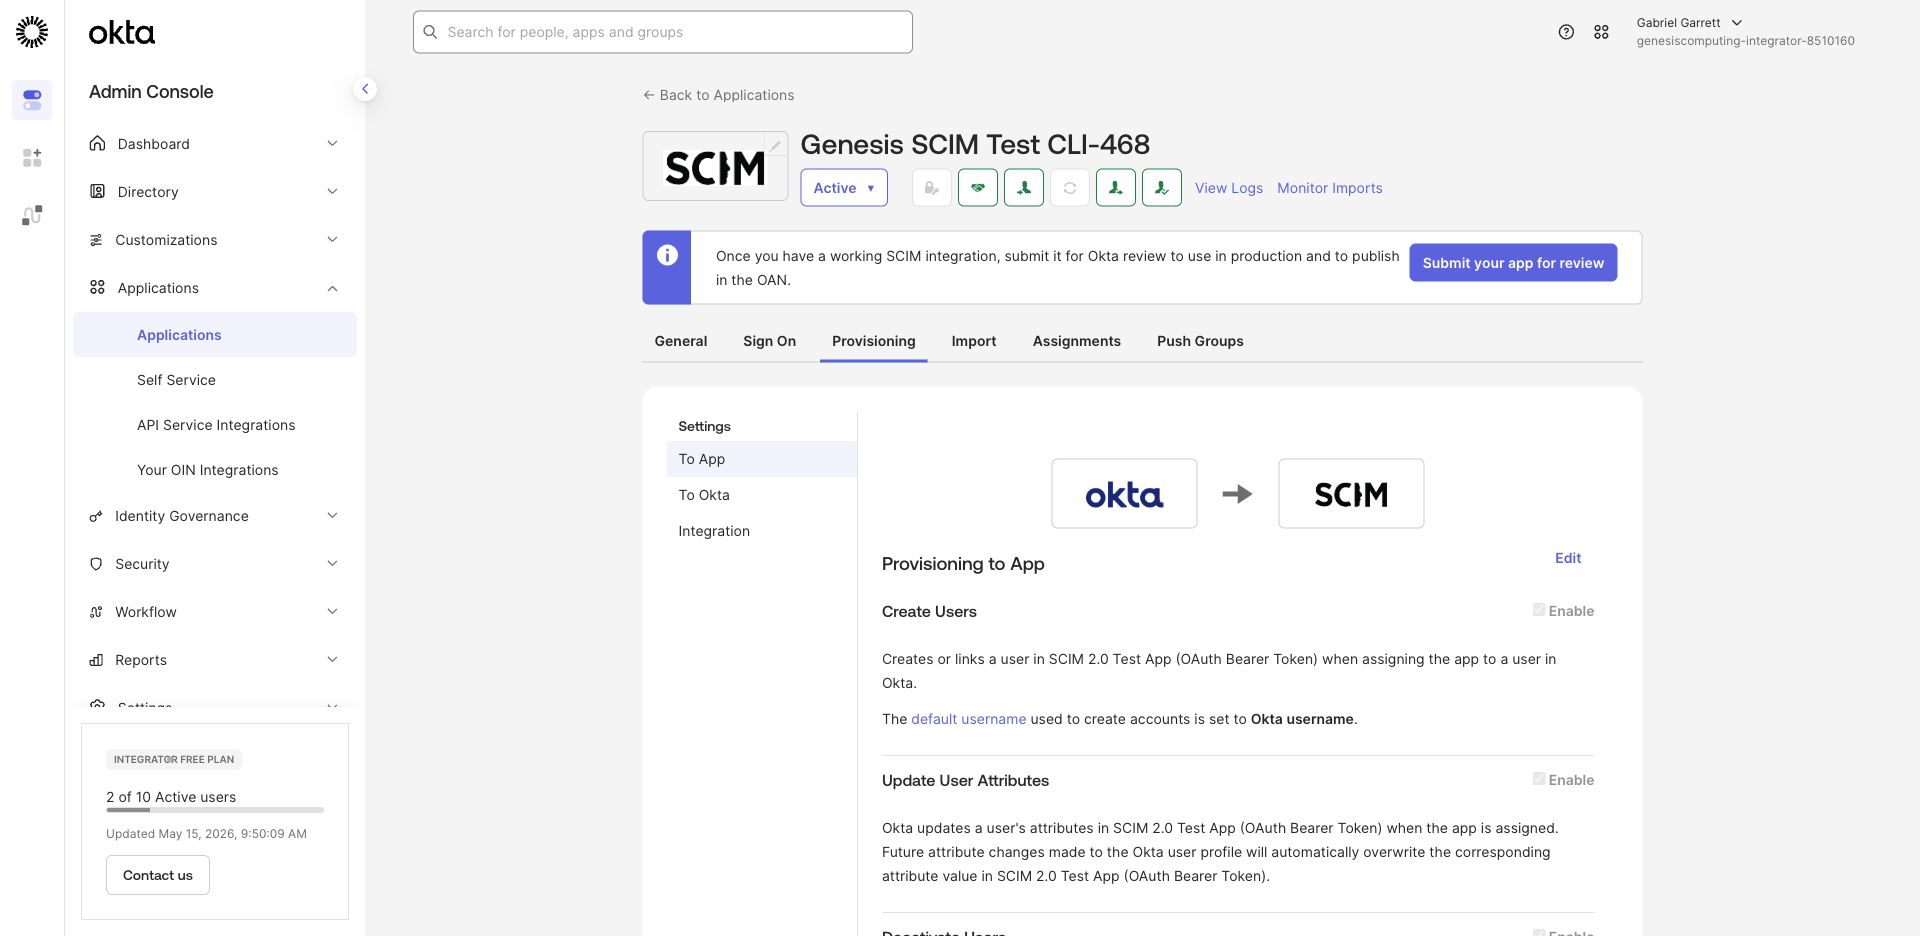Click the Okta sunburst logo icon
Viewport: 1920px width, 936px height.
(32, 32)
